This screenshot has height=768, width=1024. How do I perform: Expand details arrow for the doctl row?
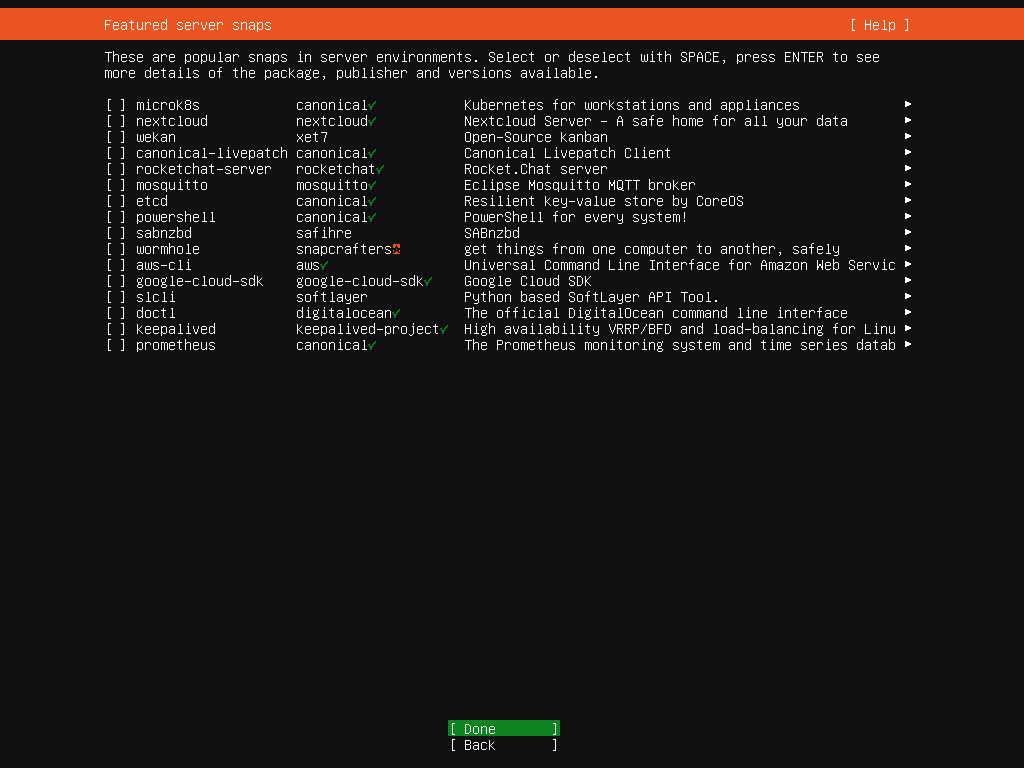[x=907, y=313]
